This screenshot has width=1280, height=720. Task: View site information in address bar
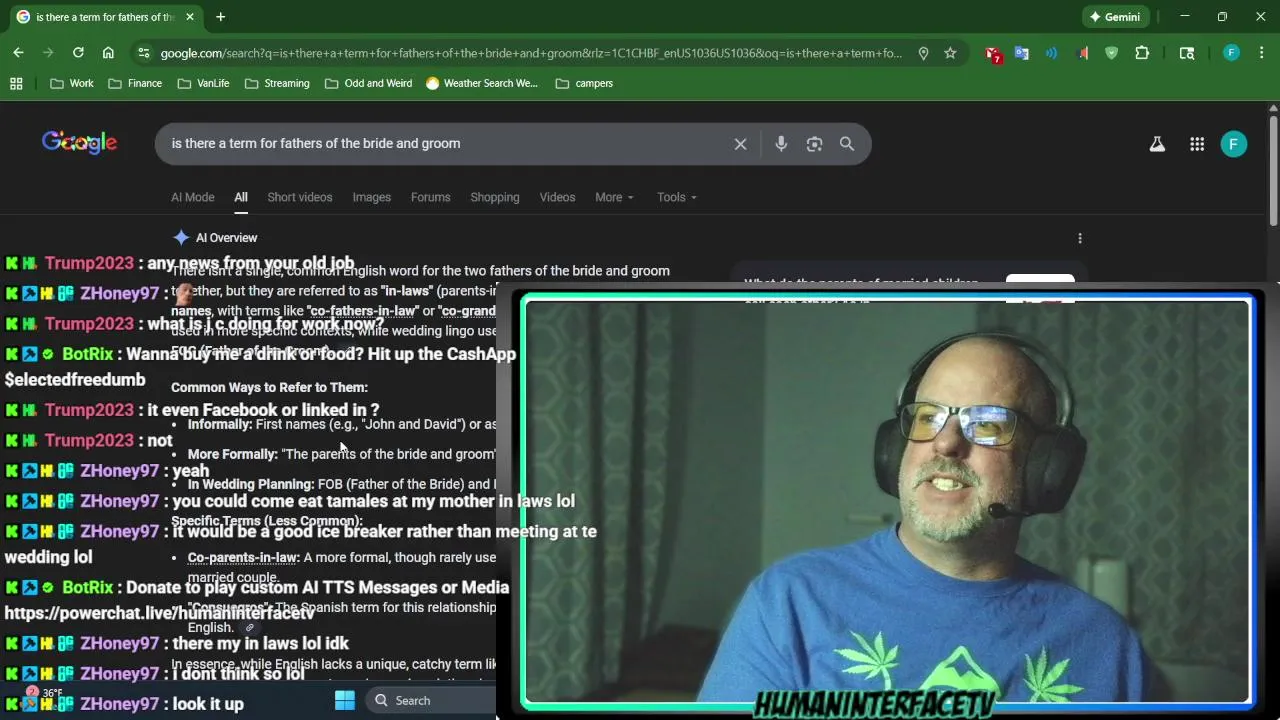(144, 53)
